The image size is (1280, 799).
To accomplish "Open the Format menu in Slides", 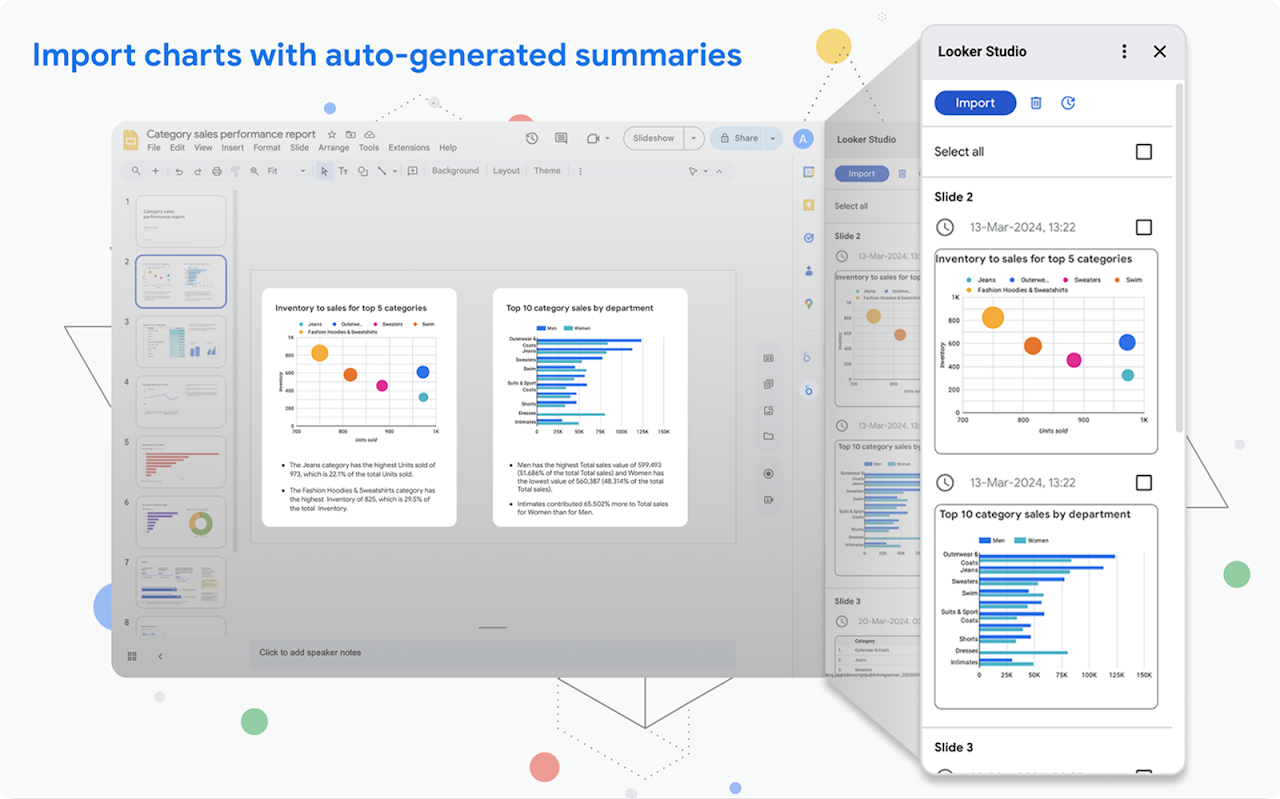I will tap(267, 148).
